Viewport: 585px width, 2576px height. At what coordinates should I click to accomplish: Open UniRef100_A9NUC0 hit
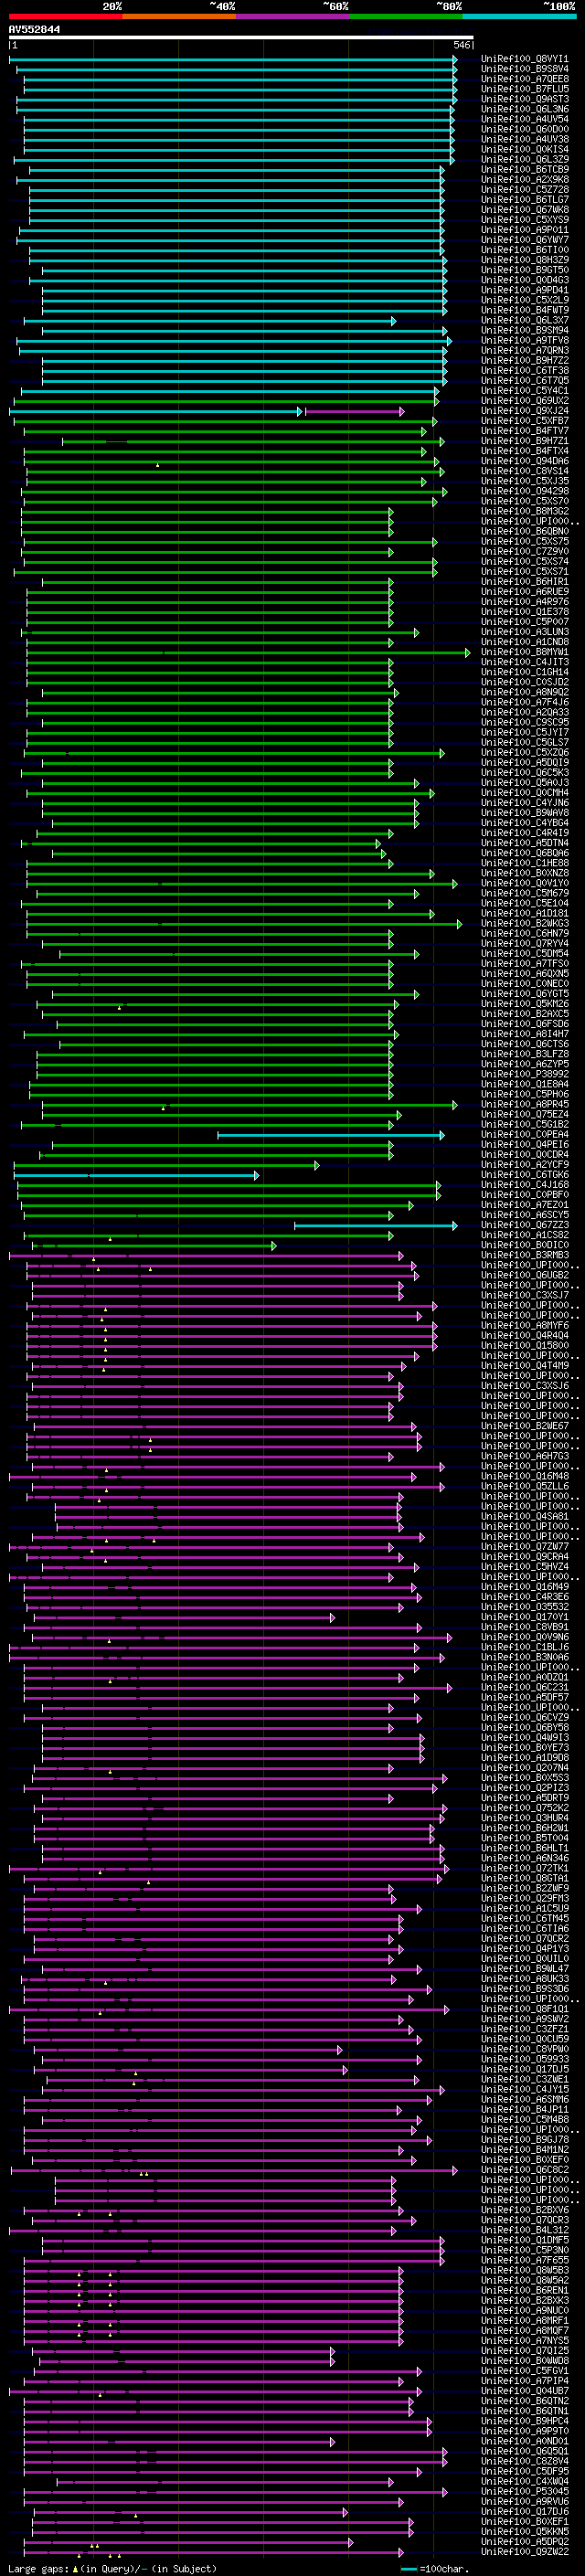point(525,2309)
